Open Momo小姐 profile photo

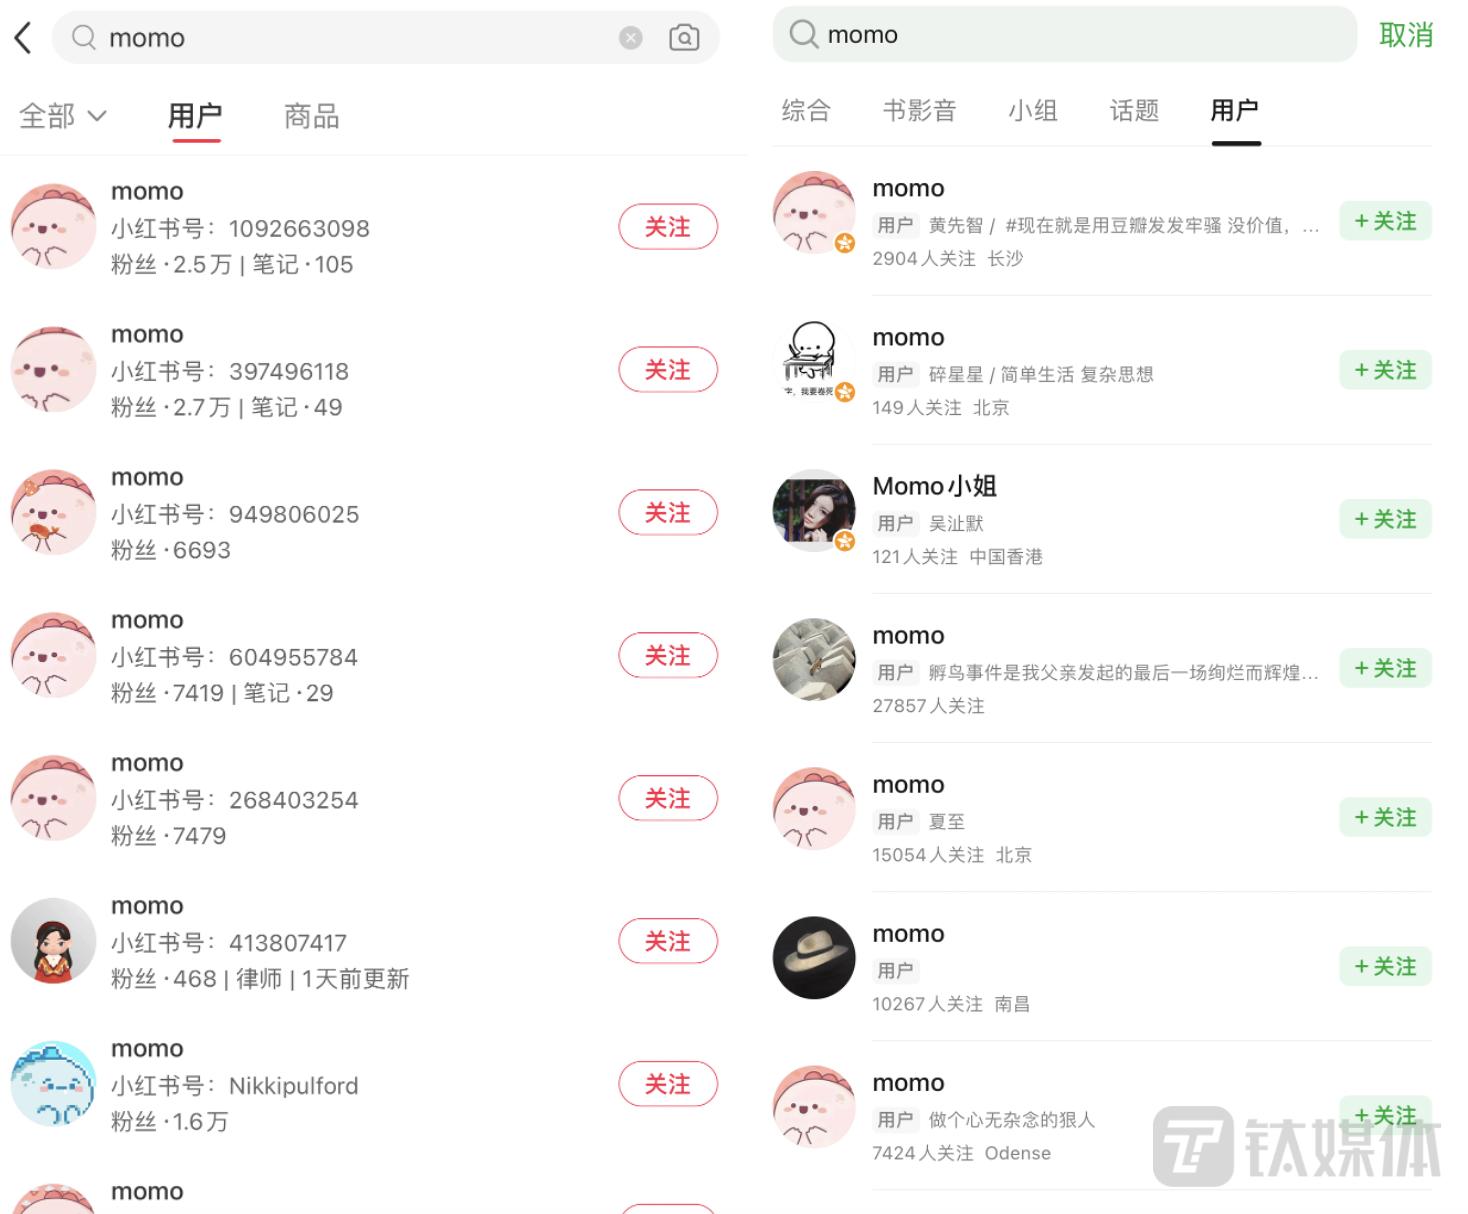pos(815,510)
